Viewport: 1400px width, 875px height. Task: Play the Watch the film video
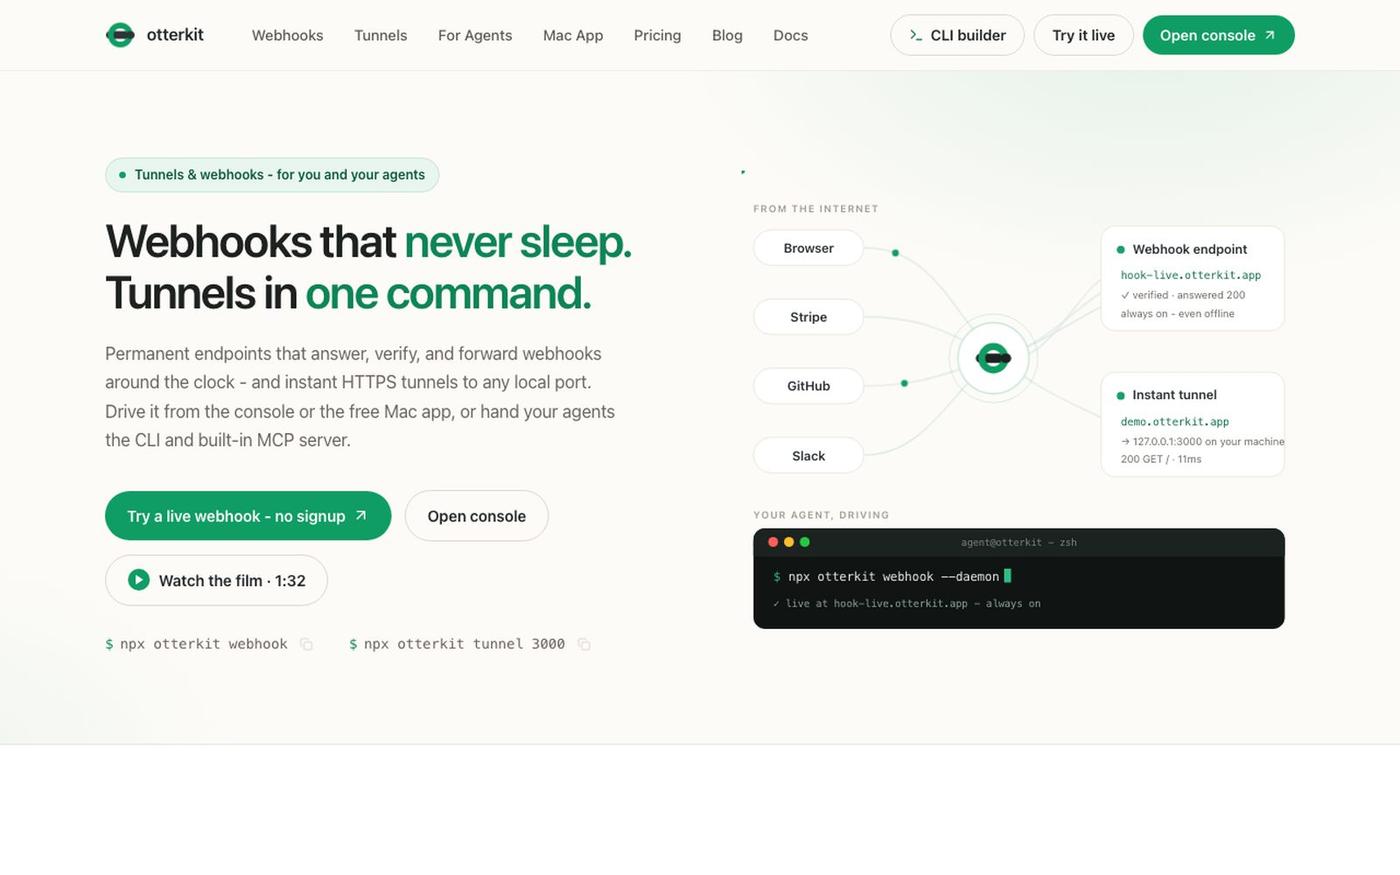coord(216,580)
